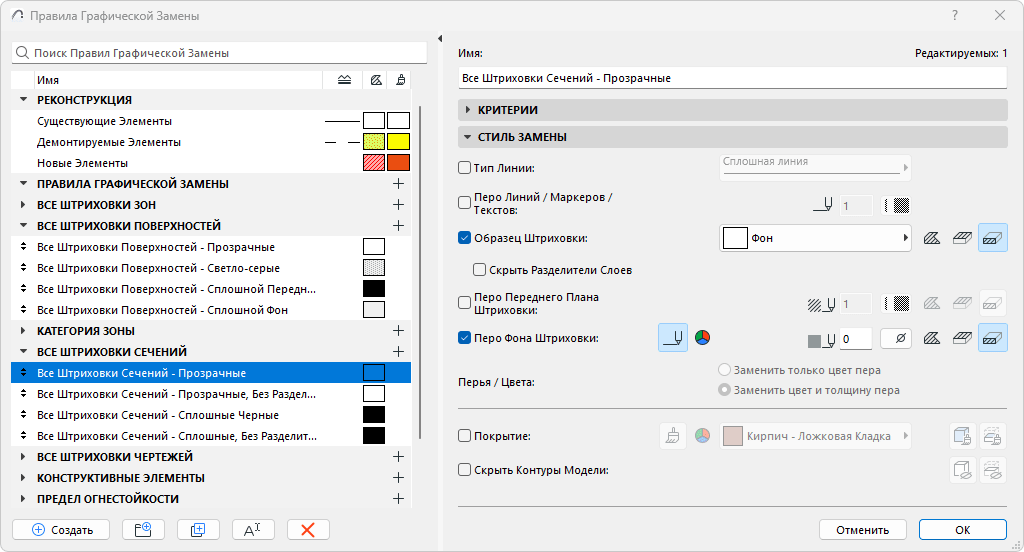1024x552 pixels.
Task: Open the Фон hatch pattern dropdown
Action: [x=815, y=238]
